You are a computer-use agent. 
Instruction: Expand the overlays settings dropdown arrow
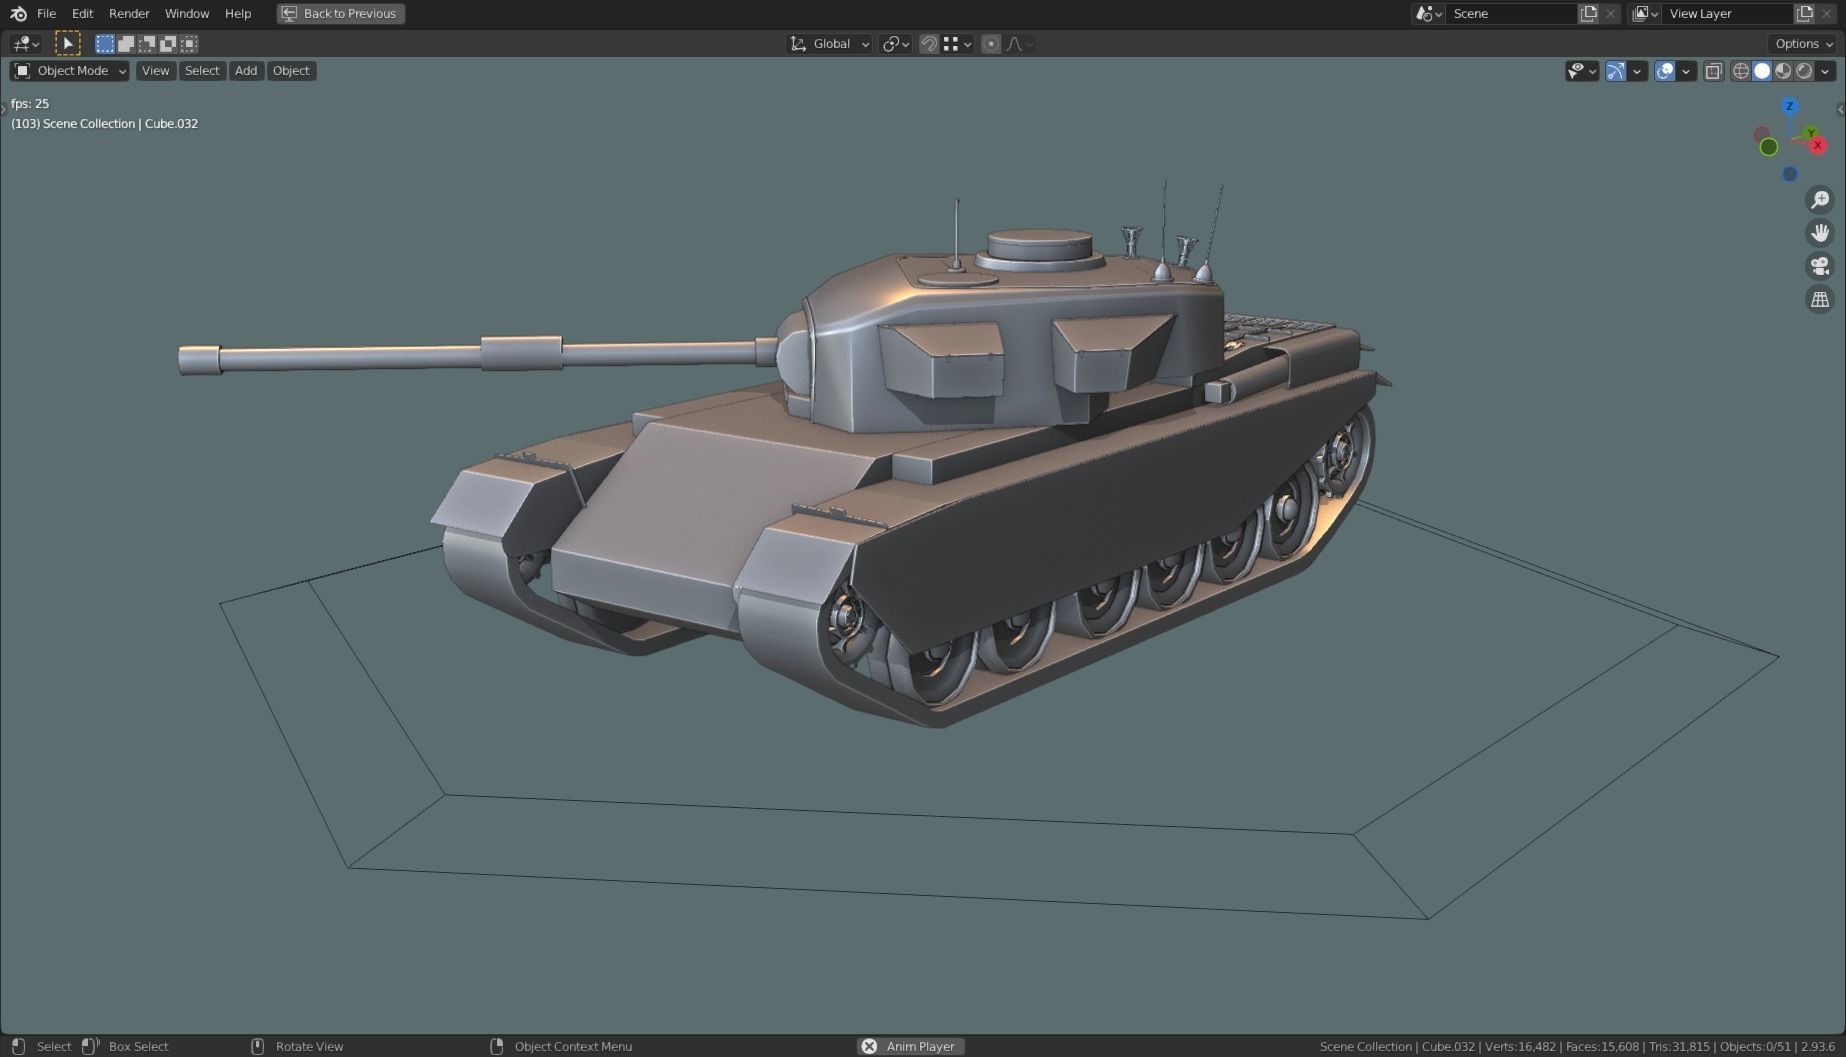click(1686, 71)
